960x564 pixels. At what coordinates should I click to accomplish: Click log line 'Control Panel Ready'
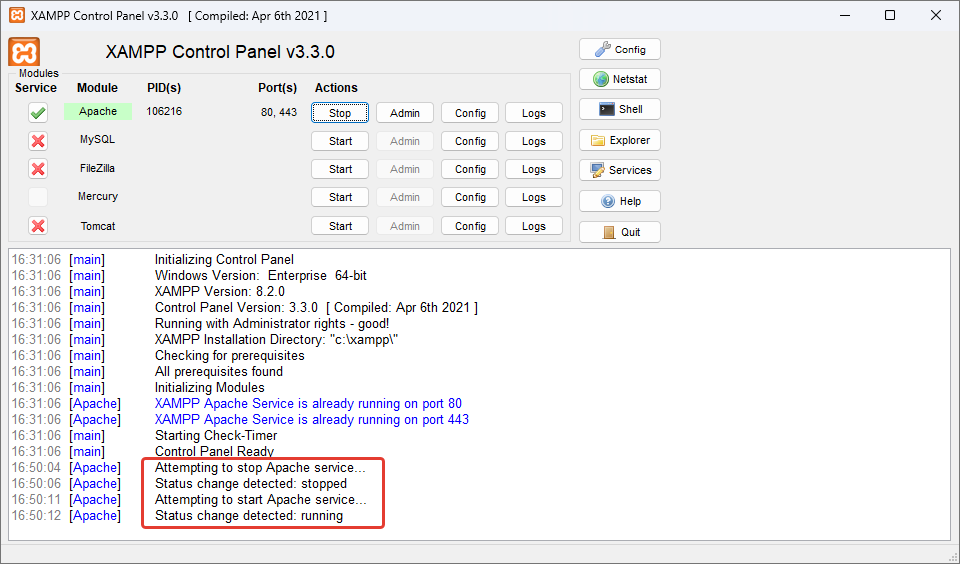pyautogui.click(x=214, y=451)
